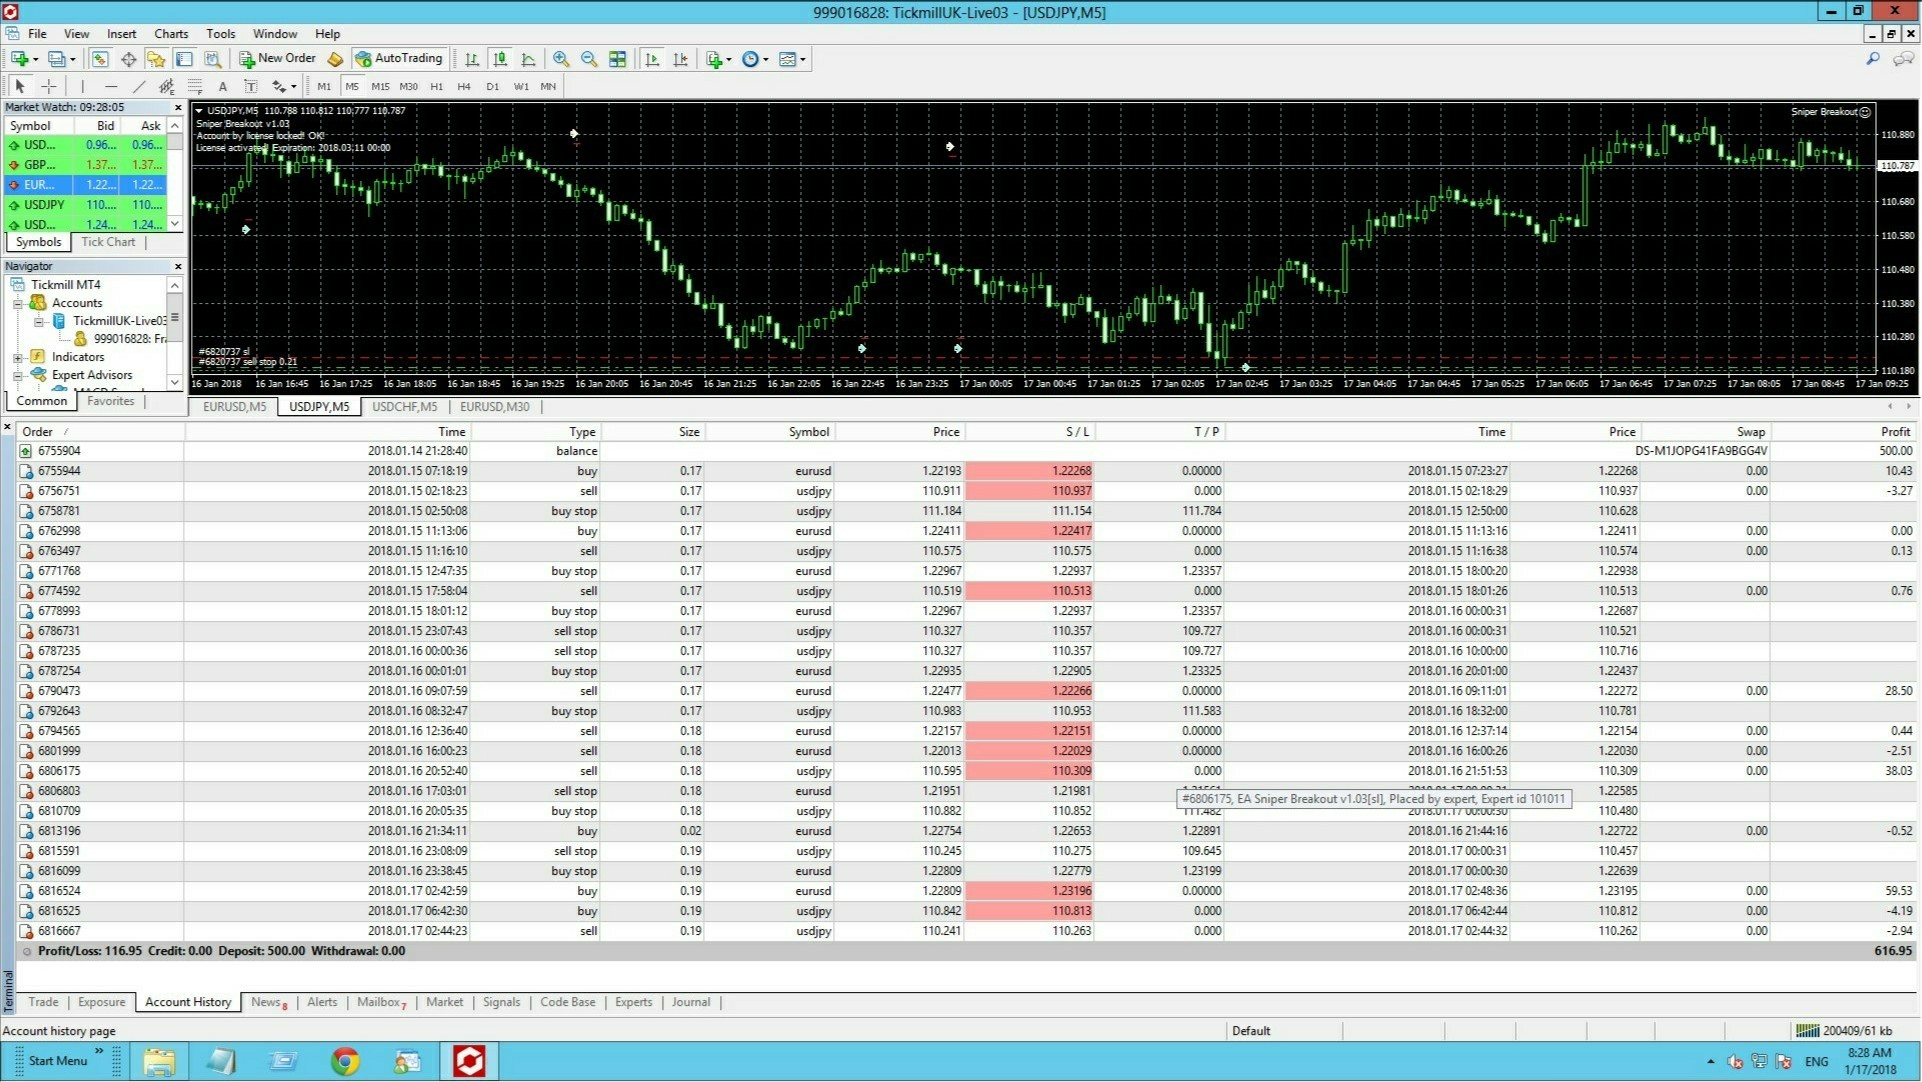
Task: Open the Indicators list toolbar icon
Action: tap(714, 59)
